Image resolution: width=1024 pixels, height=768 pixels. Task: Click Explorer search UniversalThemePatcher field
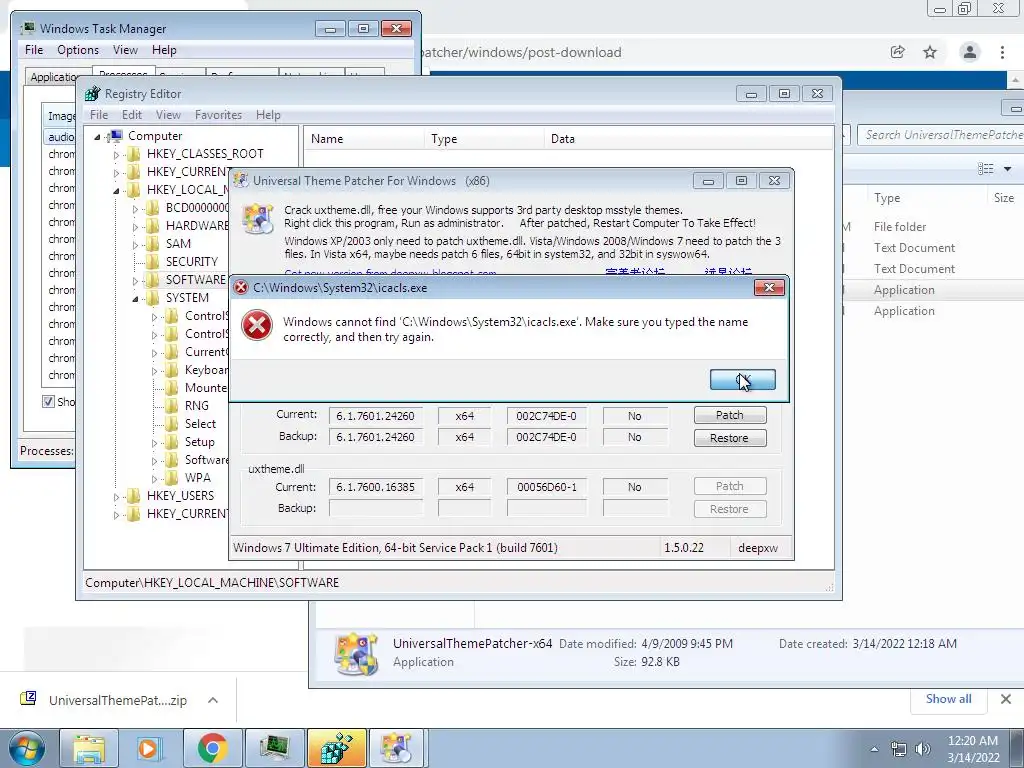(940, 135)
